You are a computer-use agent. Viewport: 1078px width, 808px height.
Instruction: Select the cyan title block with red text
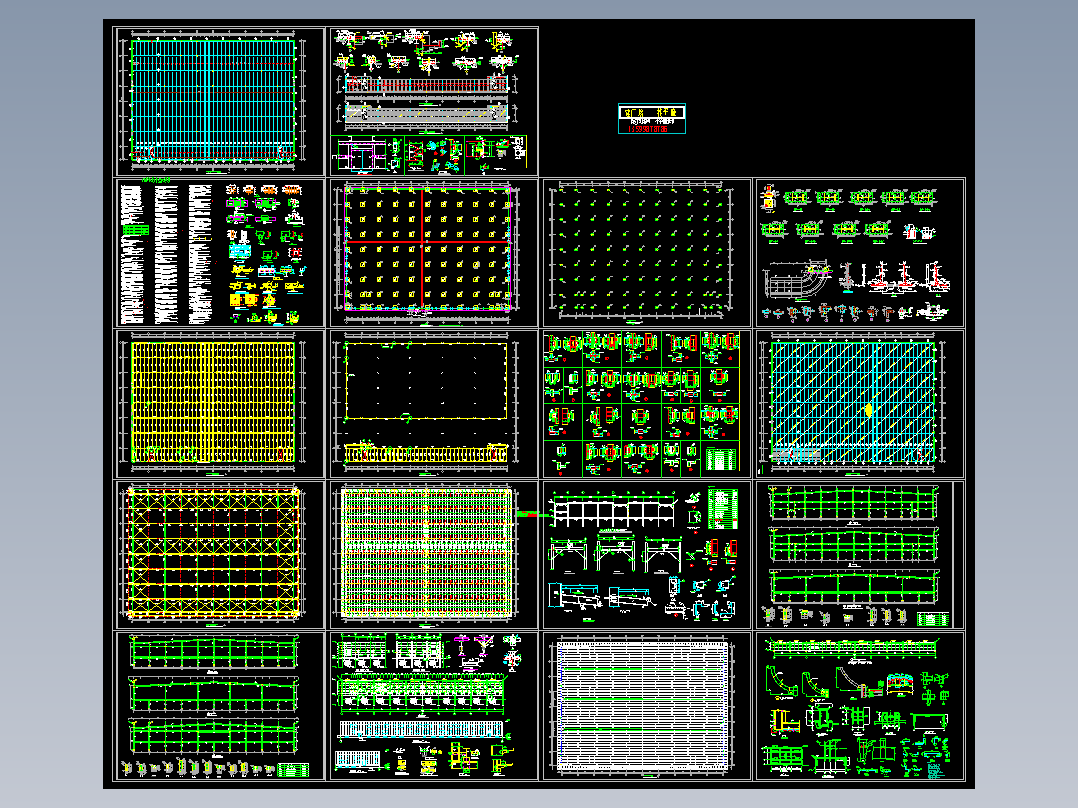click(652, 118)
